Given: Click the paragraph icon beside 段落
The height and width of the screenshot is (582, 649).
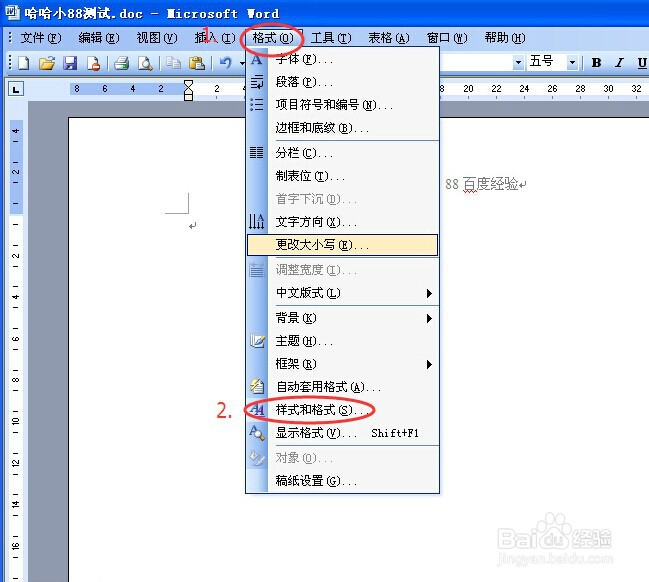Looking at the screenshot, I should click(x=257, y=82).
